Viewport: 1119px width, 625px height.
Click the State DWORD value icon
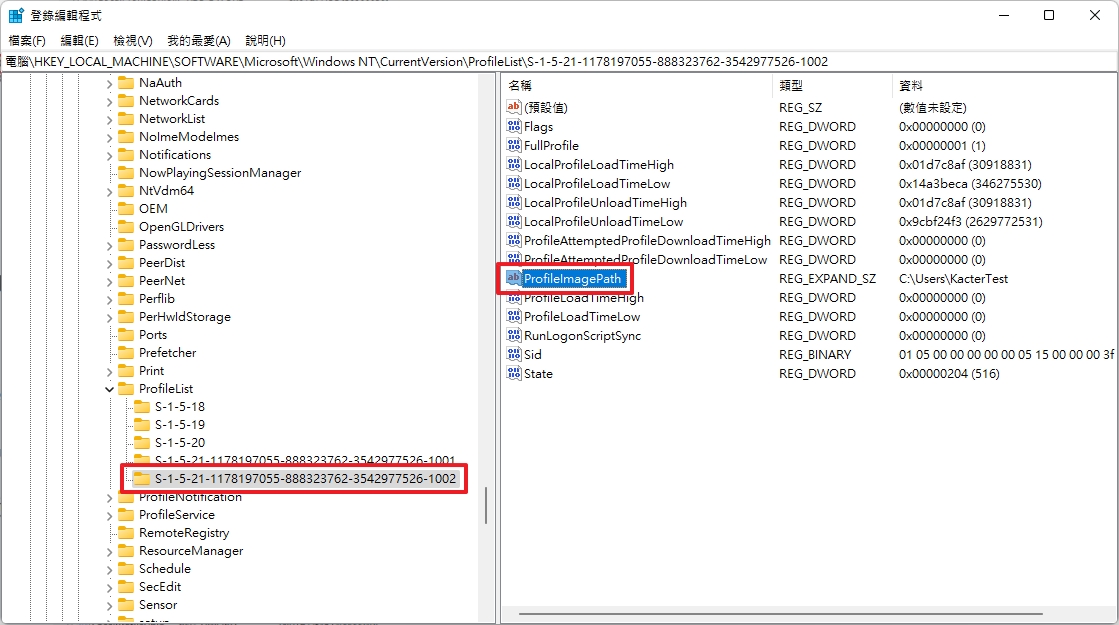coord(515,374)
